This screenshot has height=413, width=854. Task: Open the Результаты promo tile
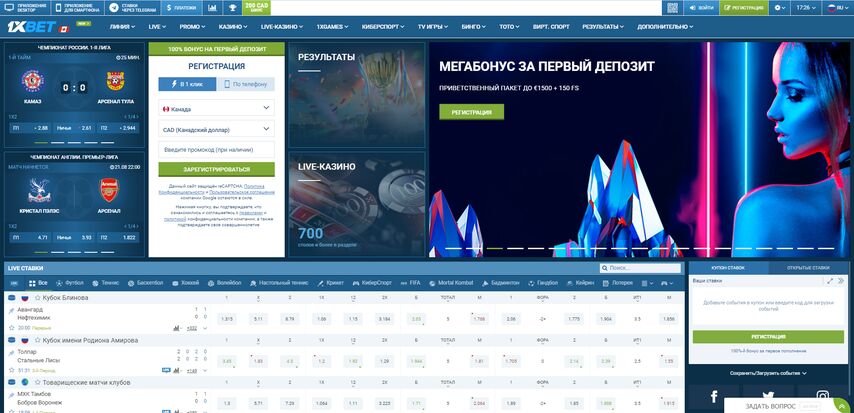357,95
